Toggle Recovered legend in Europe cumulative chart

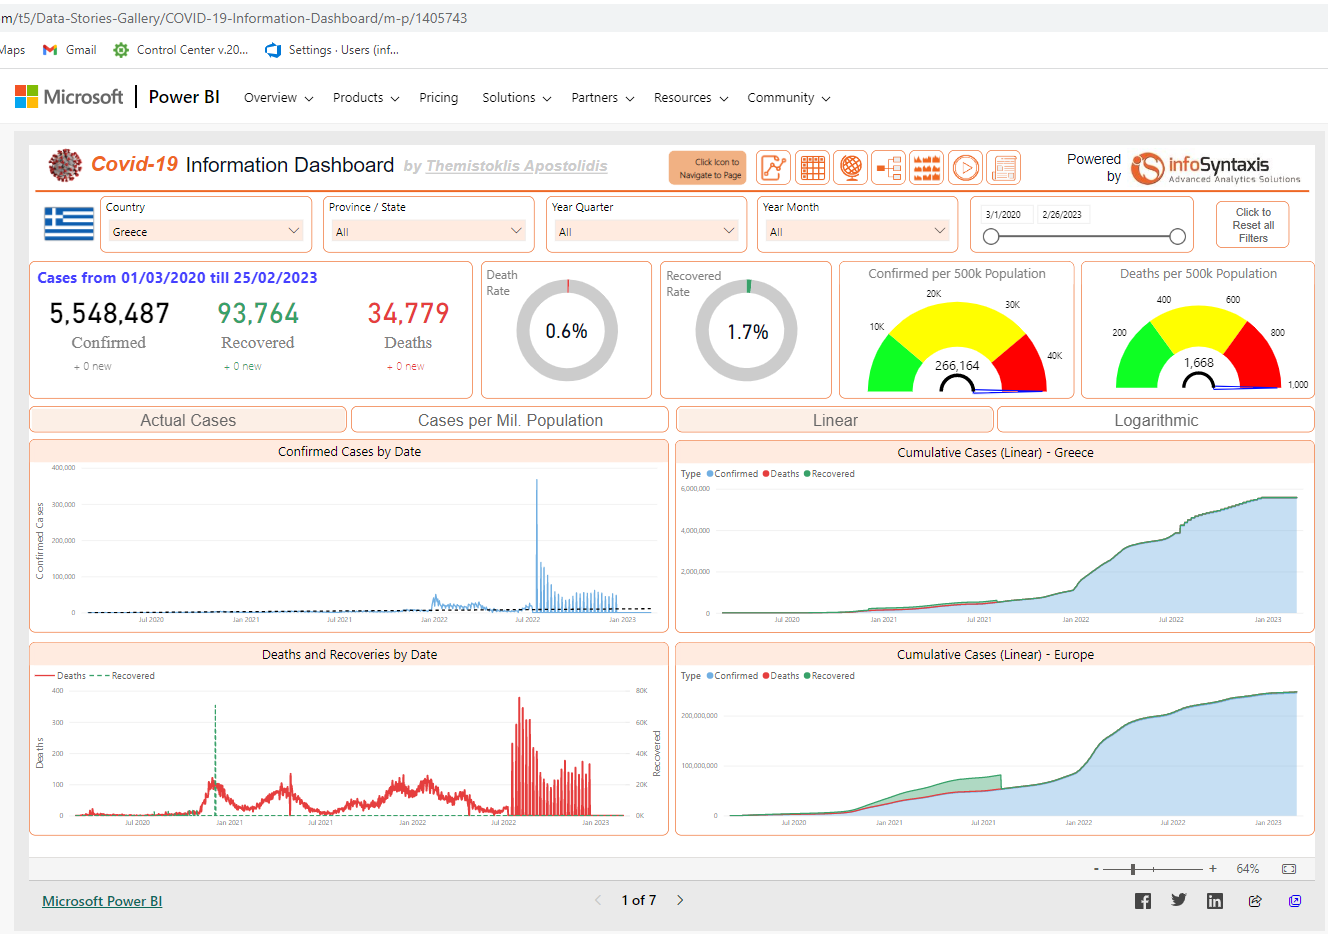[x=829, y=676]
